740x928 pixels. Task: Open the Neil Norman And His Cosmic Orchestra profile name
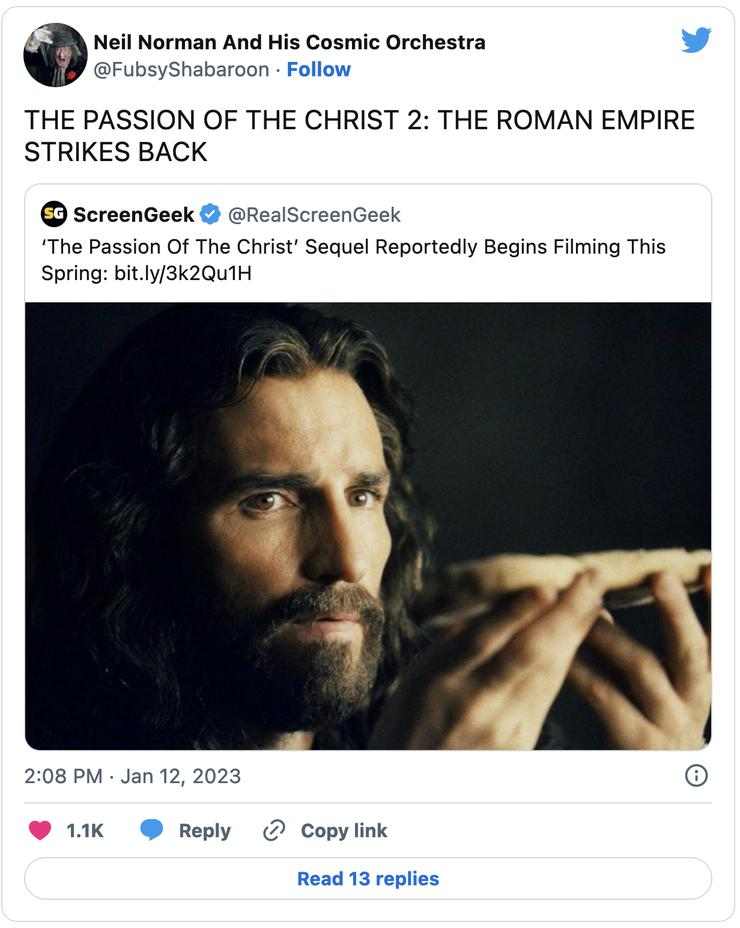pyautogui.click(x=289, y=42)
